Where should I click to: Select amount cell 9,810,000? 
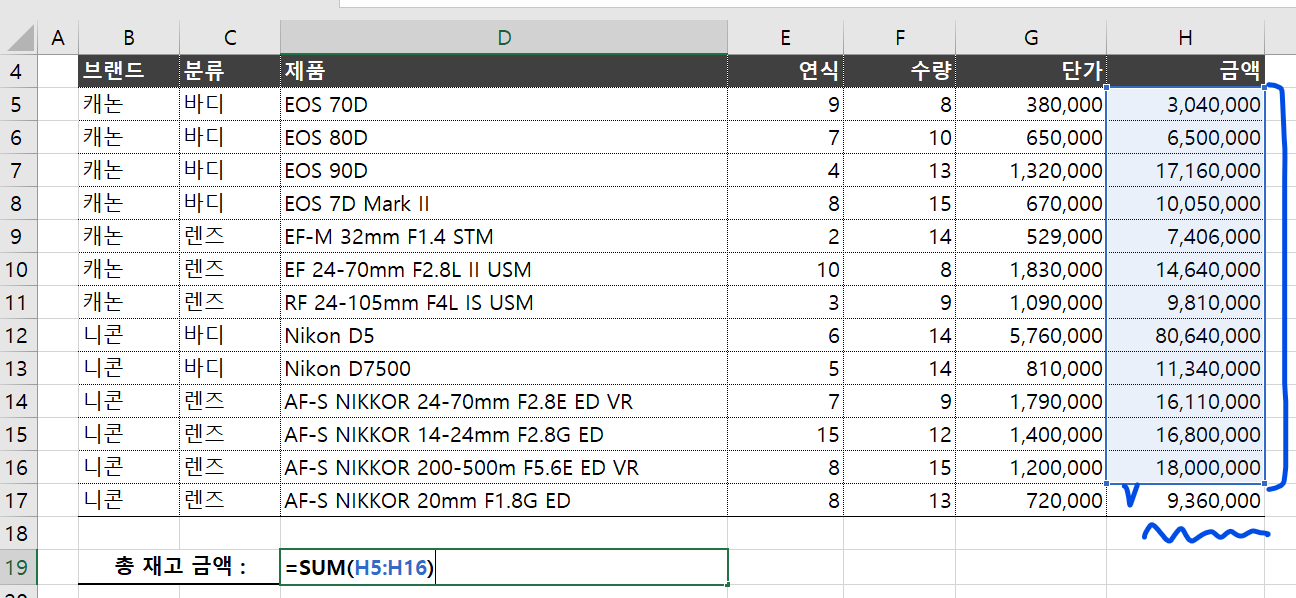1185,302
